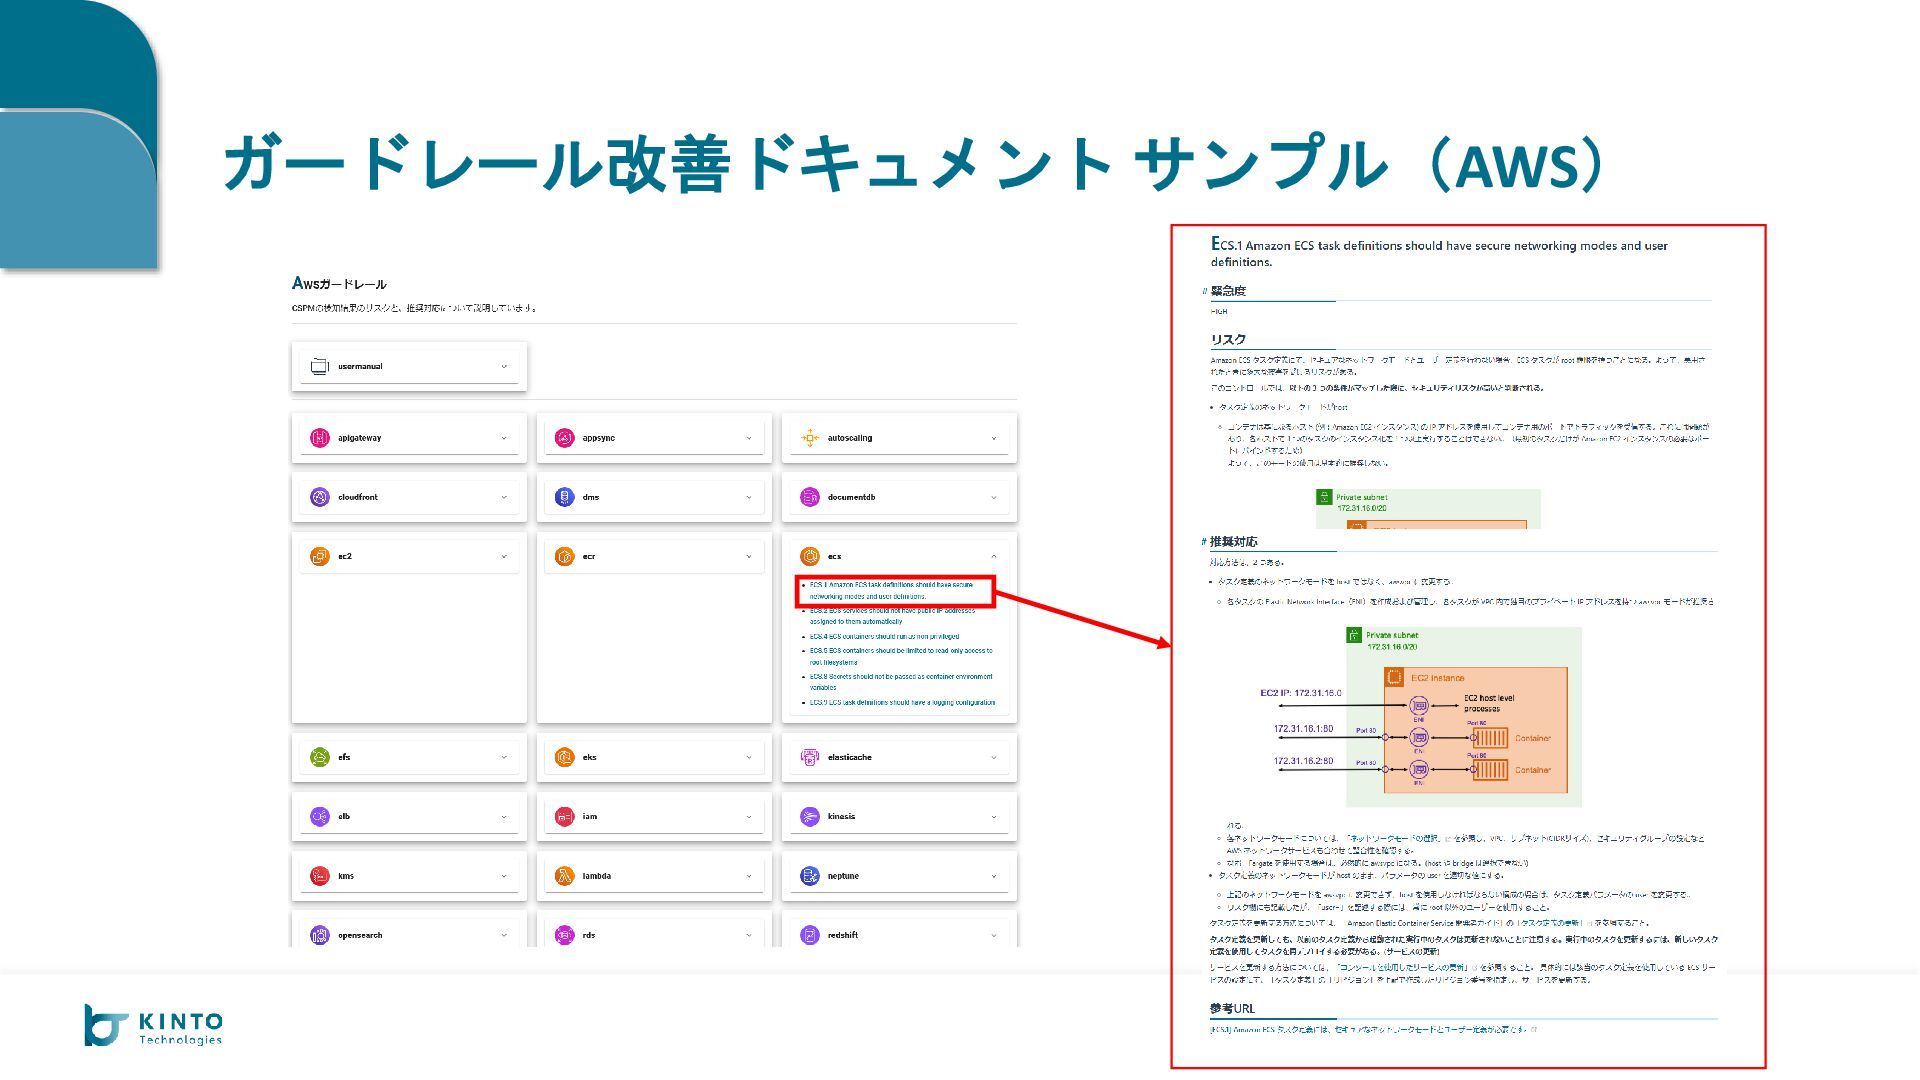This screenshot has width=1920, height=1080.
Task: Click the reference URL link at document bottom
Action: pyautogui.click(x=1368, y=1029)
